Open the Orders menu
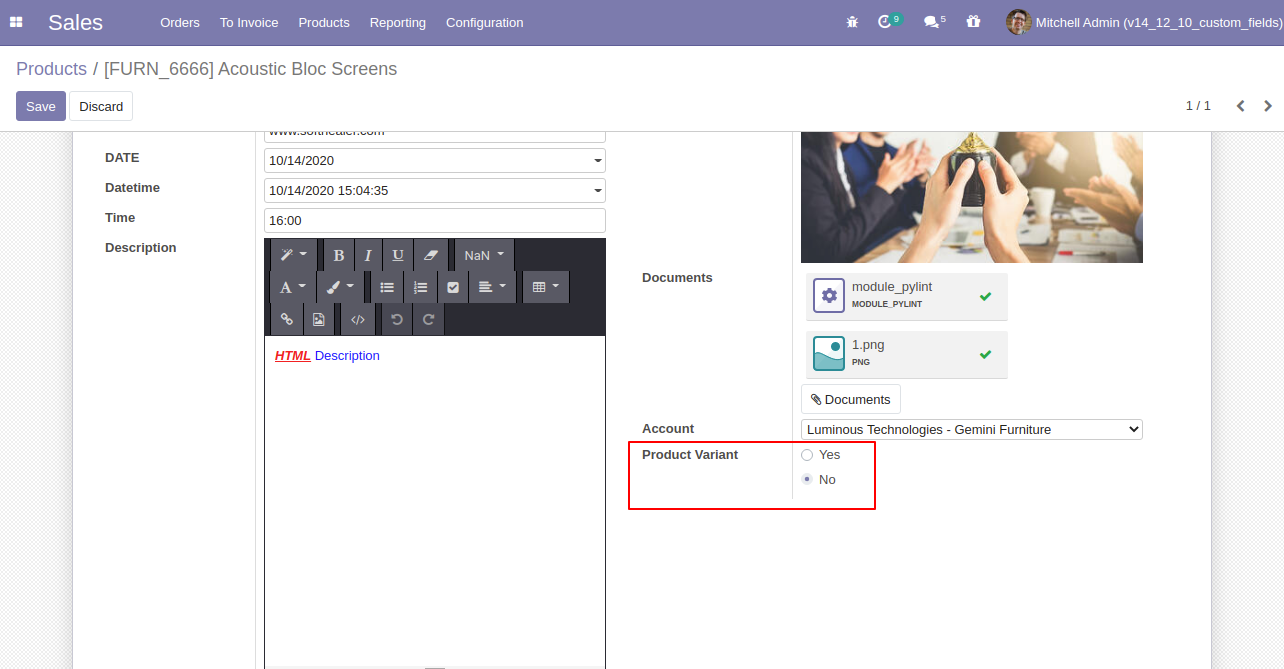Image resolution: width=1284 pixels, height=669 pixels. [x=180, y=22]
